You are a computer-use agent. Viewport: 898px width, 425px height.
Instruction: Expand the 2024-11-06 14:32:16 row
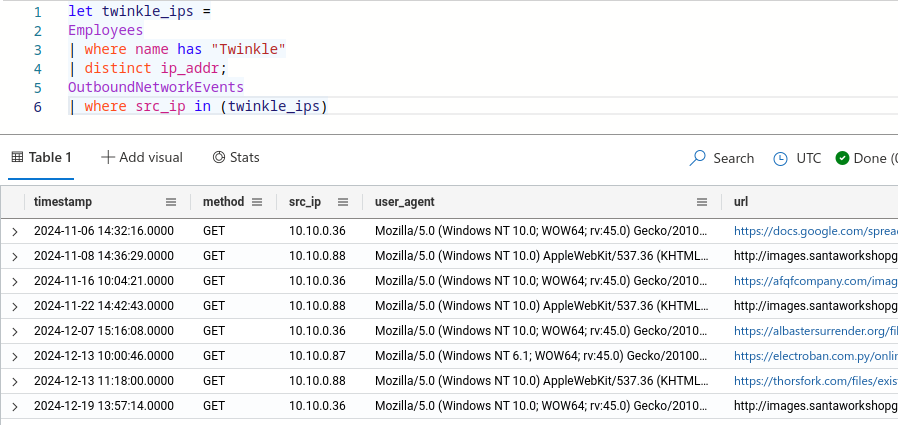[15, 231]
